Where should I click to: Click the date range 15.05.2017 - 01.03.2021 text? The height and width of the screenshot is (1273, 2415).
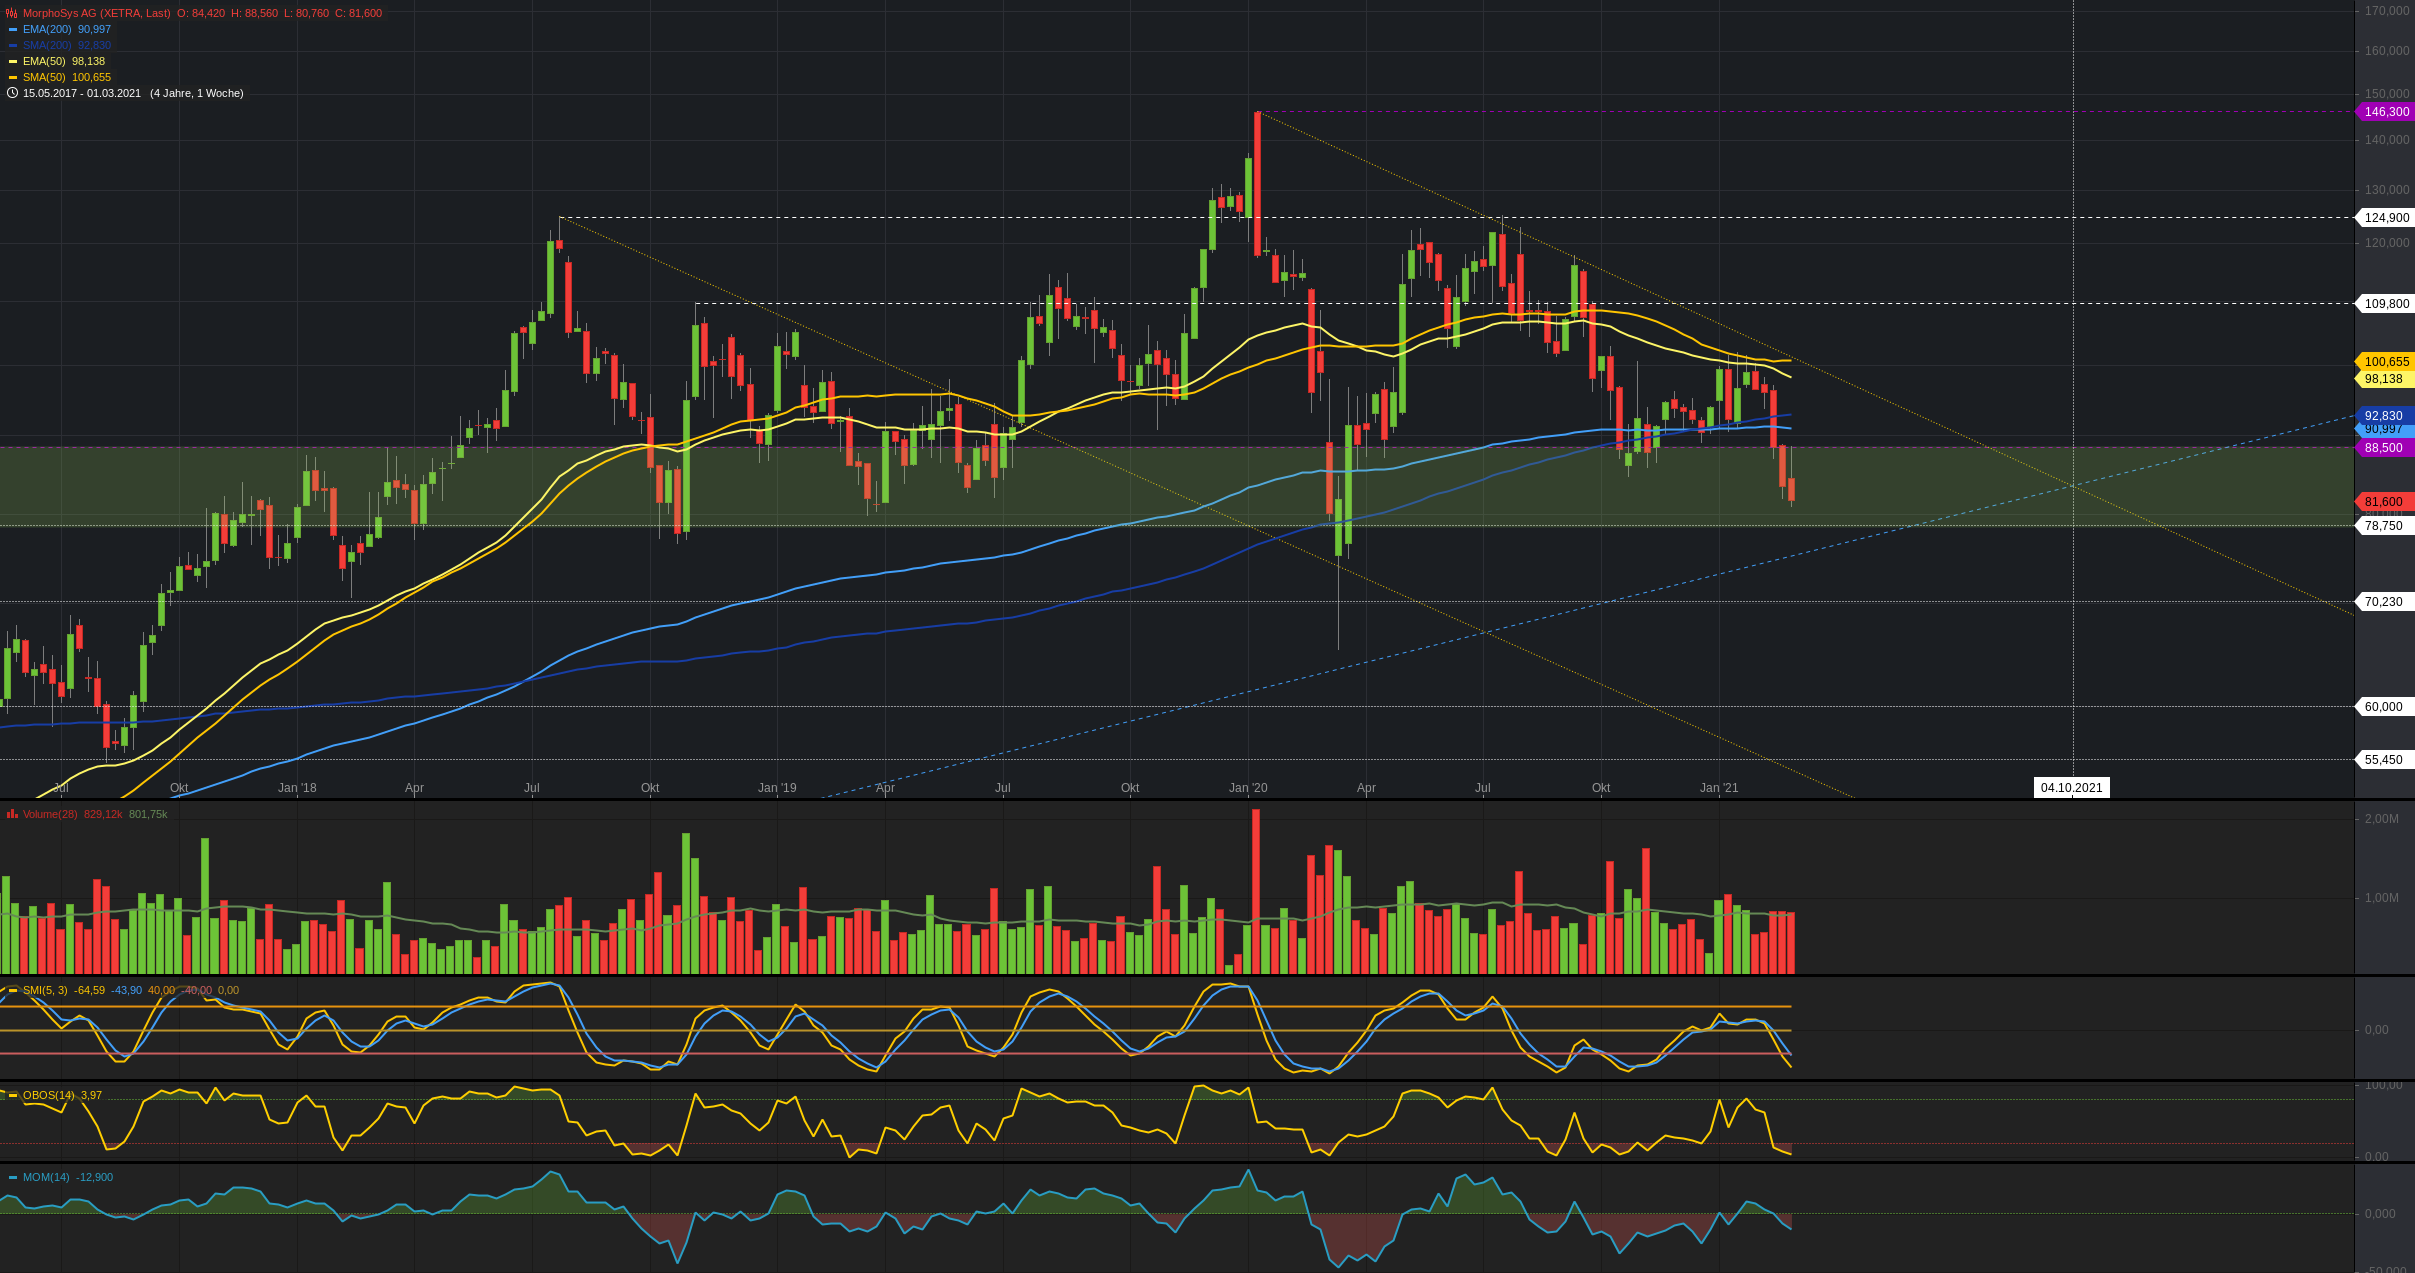(82, 93)
